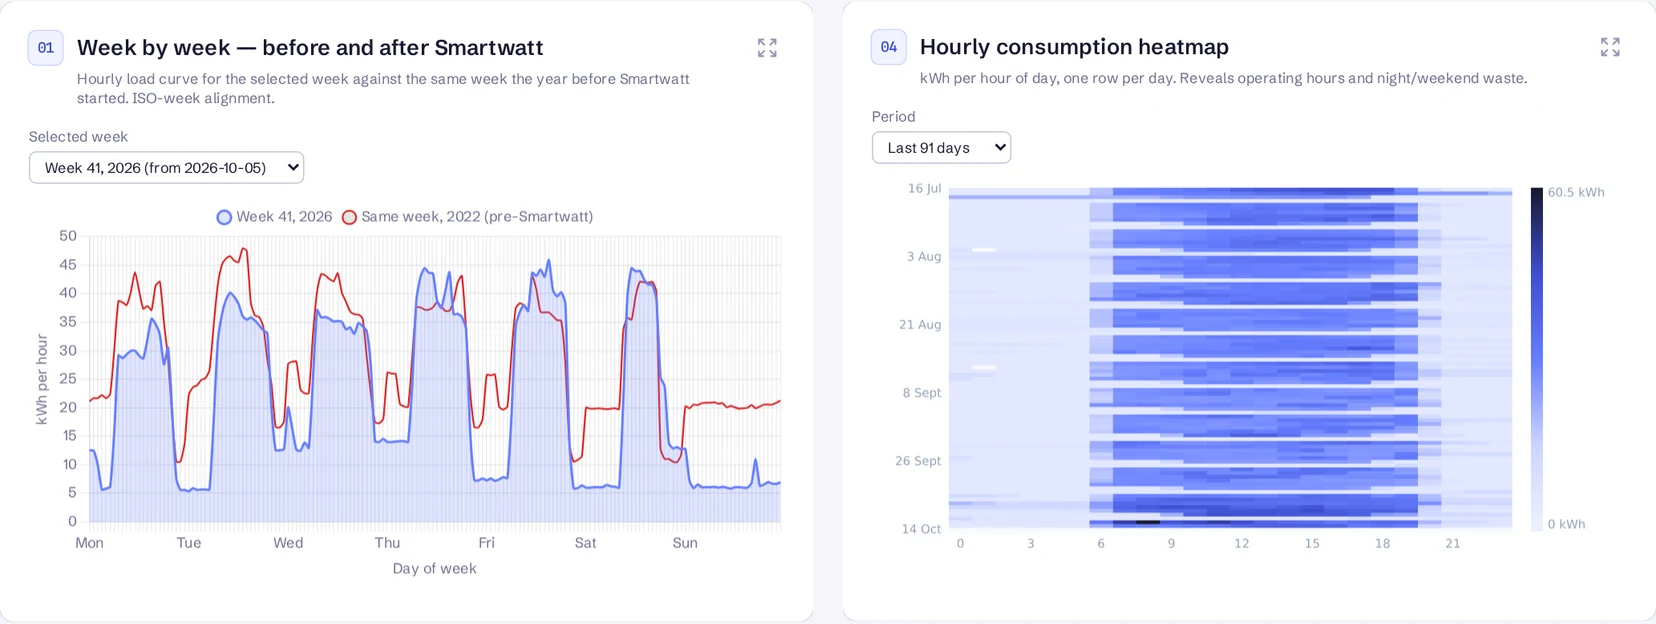This screenshot has width=1656, height=624.
Task: Toggle the Week 41, 2026 legend series
Action: point(275,217)
